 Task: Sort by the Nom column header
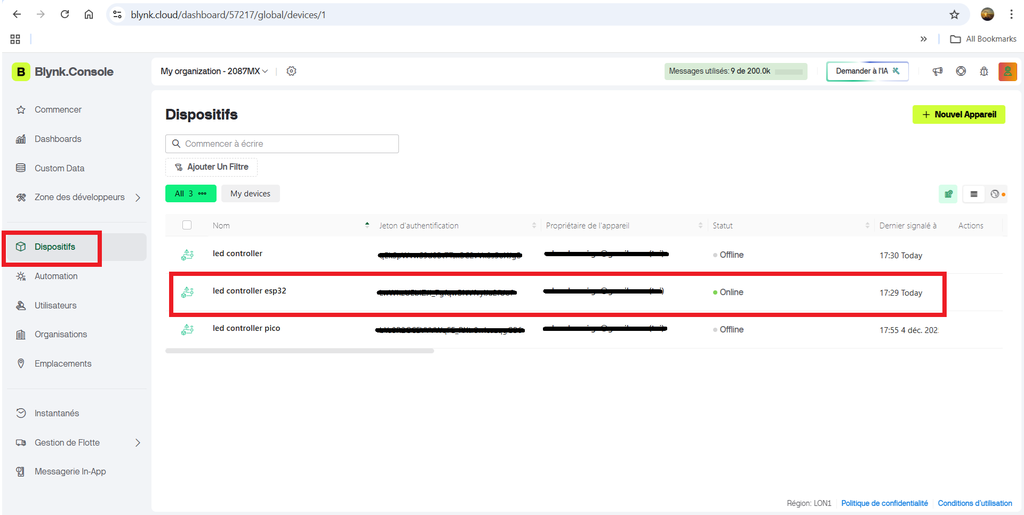coord(221,225)
